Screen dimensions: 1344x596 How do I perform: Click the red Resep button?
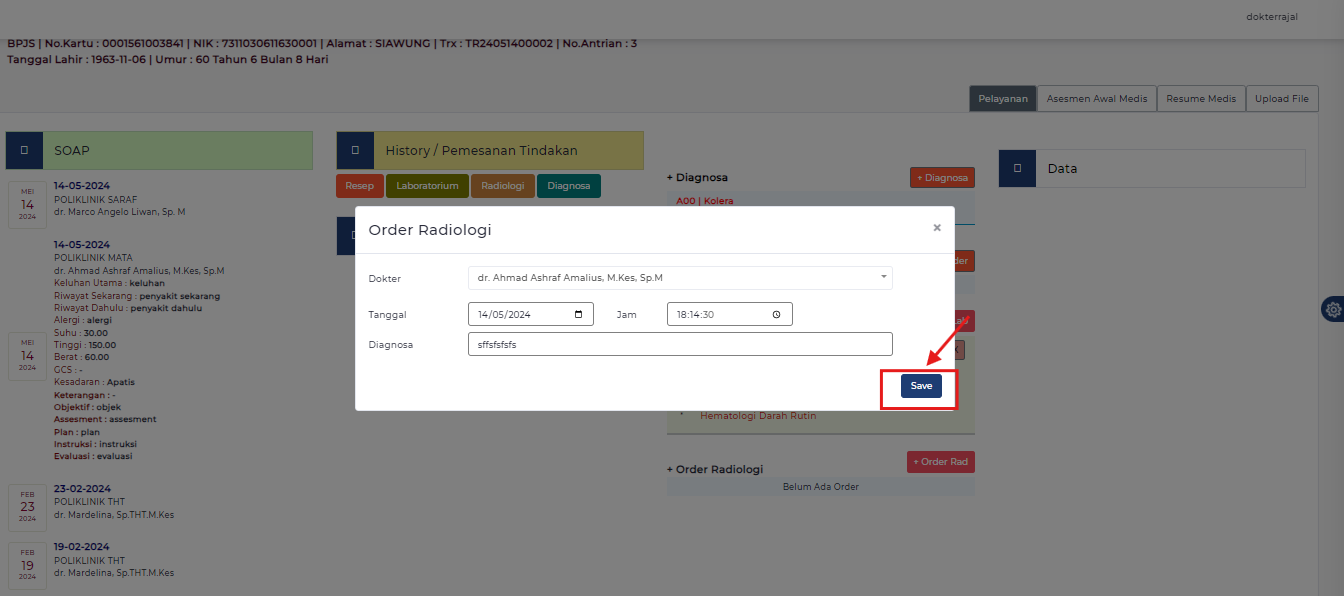tap(359, 186)
